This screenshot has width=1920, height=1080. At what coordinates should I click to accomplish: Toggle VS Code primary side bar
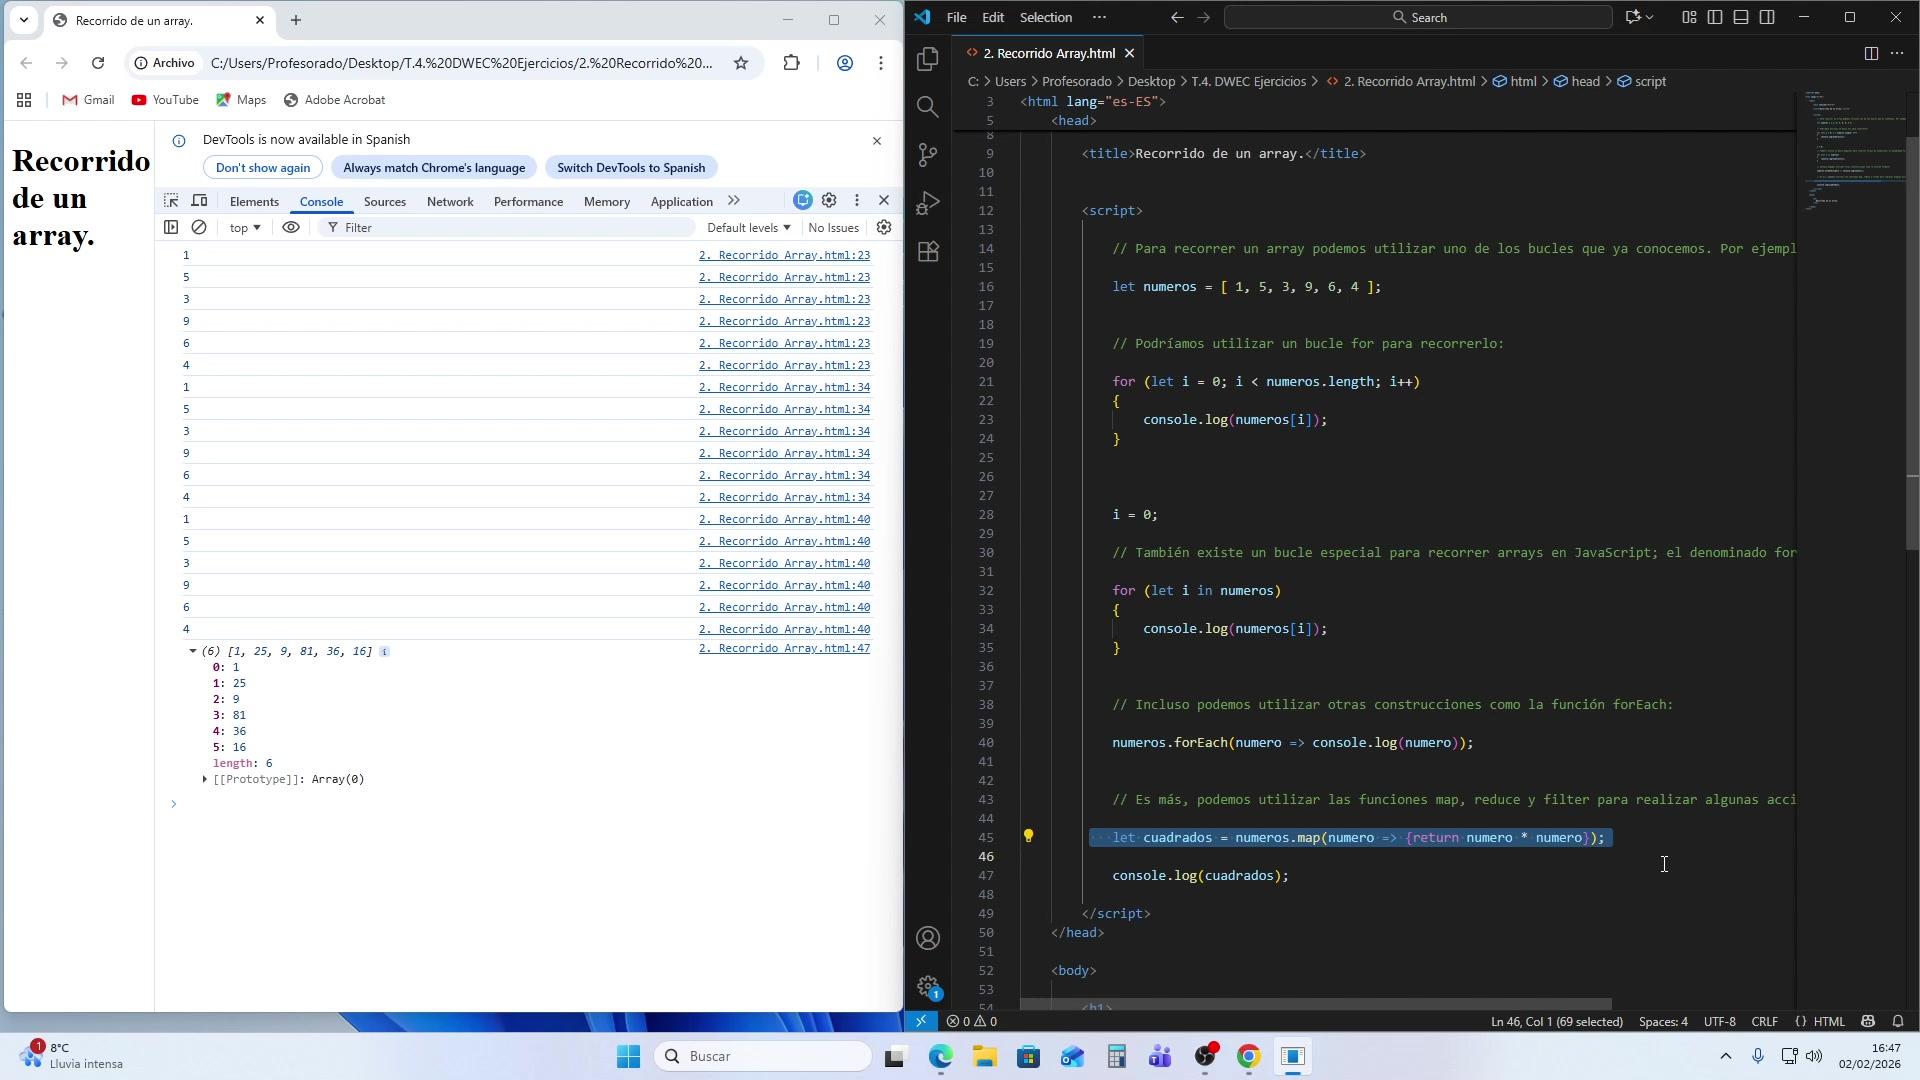[x=1715, y=17]
